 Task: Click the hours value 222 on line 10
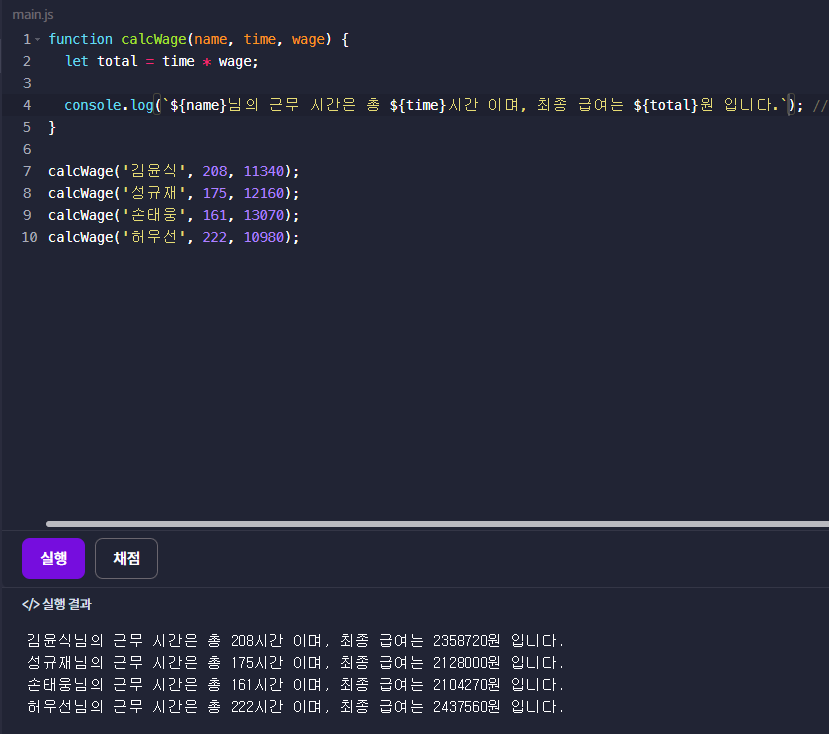coord(215,237)
